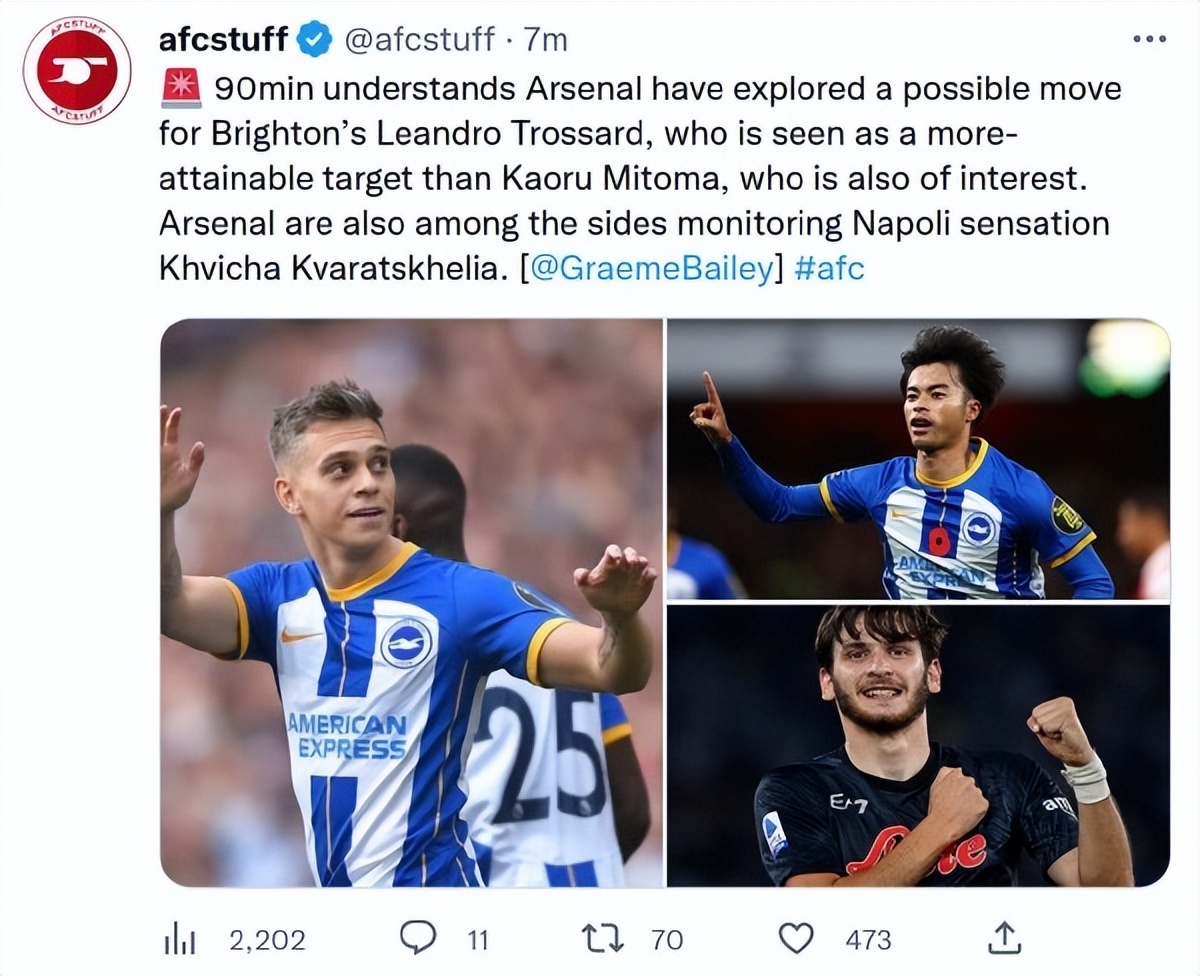1200x976 pixels.
Task: Click the #afc hashtag
Action: click(829, 270)
